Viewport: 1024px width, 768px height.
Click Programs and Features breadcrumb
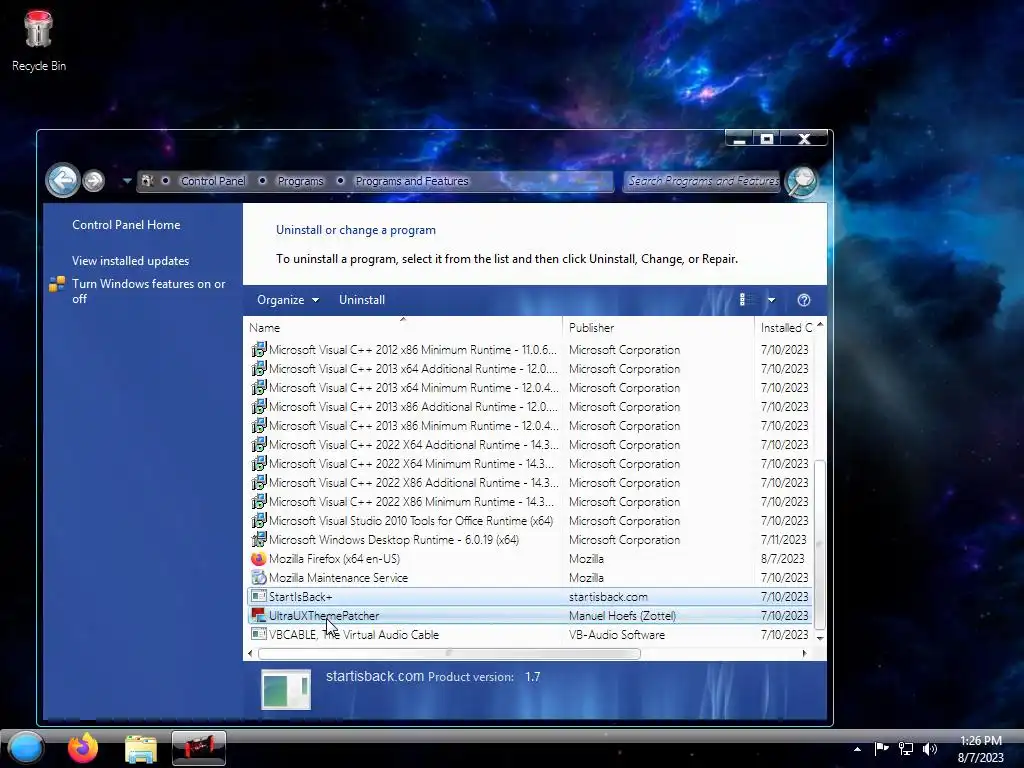[411, 181]
